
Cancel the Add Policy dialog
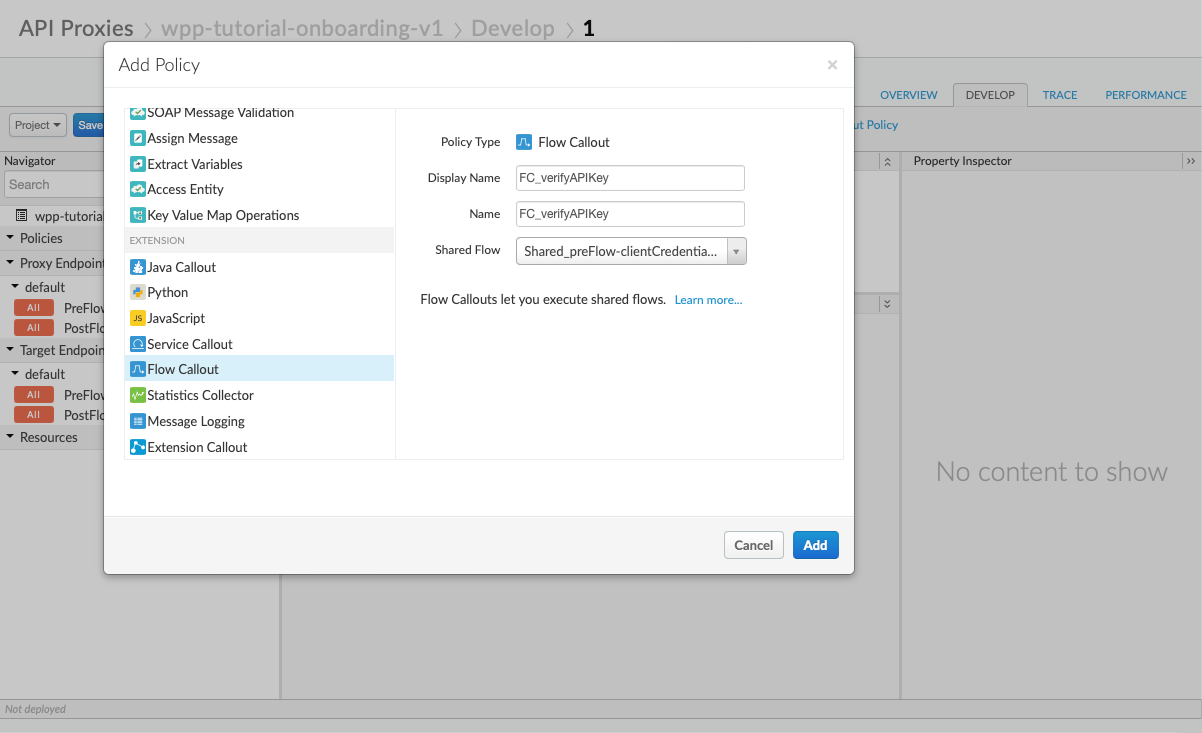click(753, 545)
